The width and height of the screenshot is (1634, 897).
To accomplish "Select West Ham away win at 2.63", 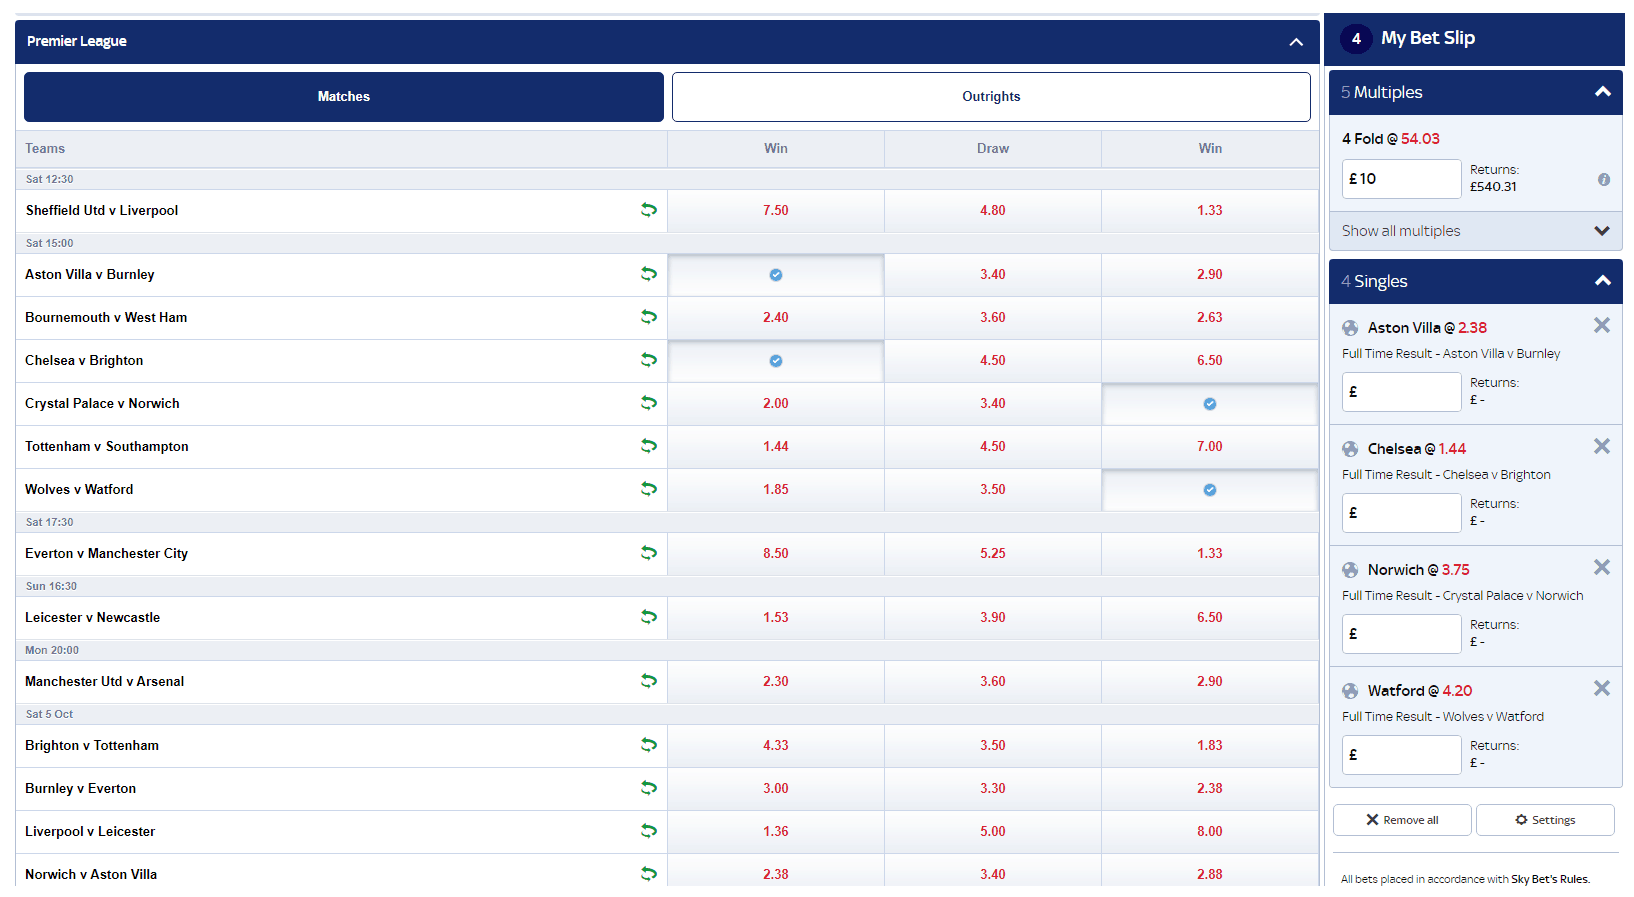I will (x=1210, y=318).
